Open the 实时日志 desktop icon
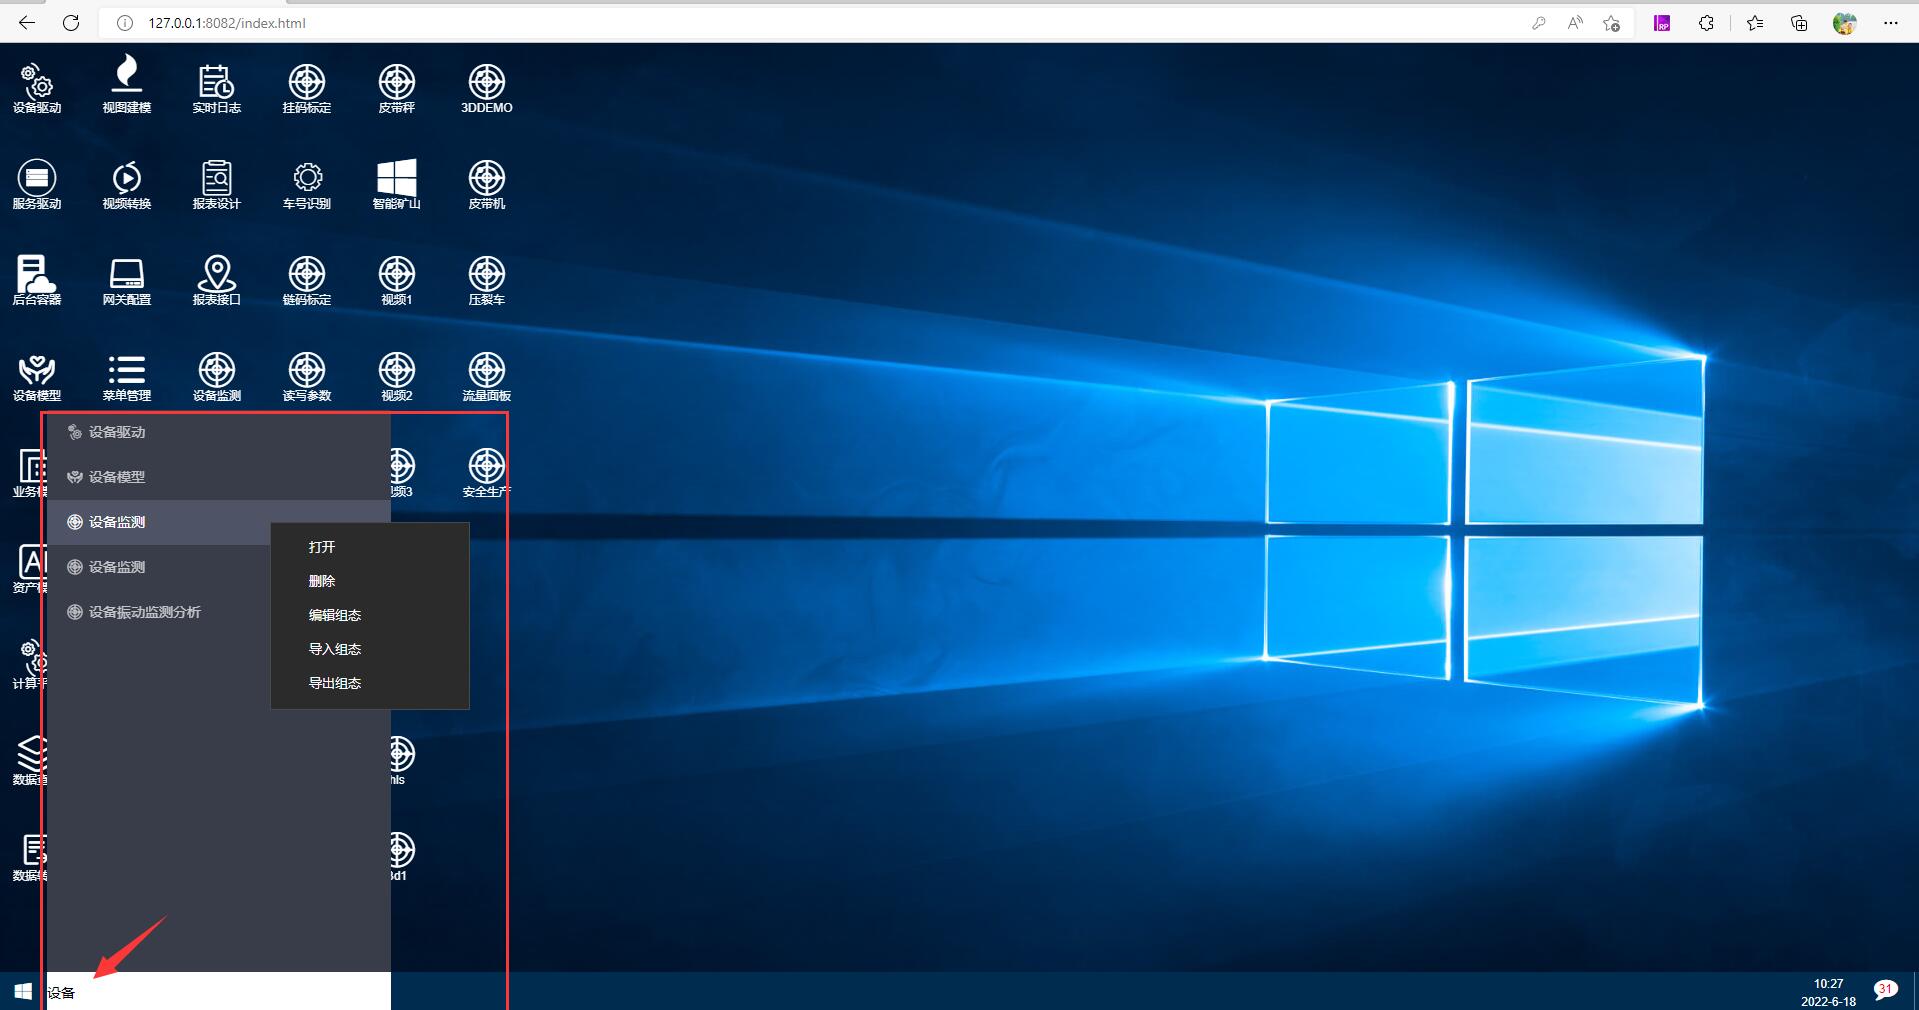The width and height of the screenshot is (1919, 1010). (x=217, y=88)
